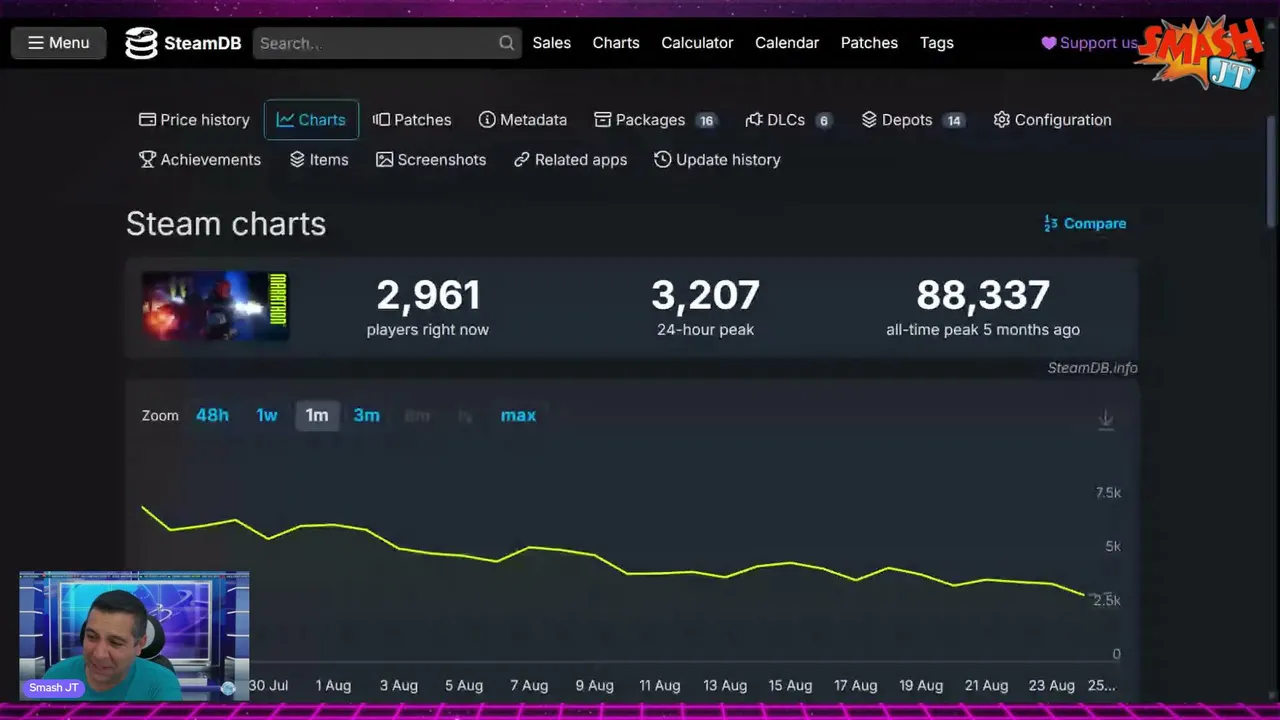Click the 88,337 all-time peak value
Image resolution: width=1280 pixels, height=720 pixels.
(x=983, y=295)
